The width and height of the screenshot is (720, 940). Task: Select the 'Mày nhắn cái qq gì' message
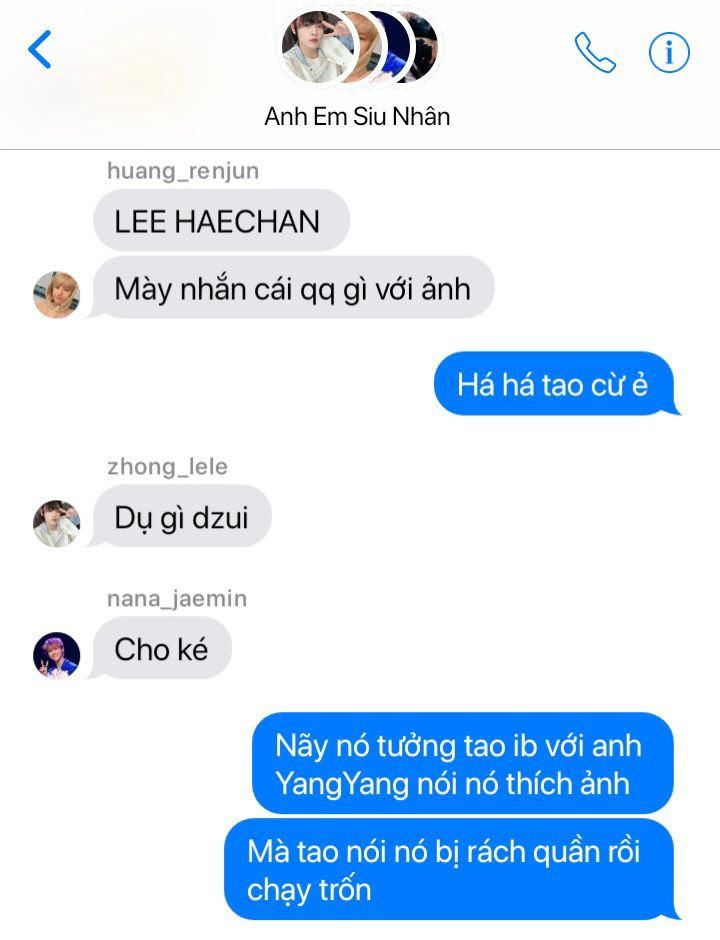click(x=291, y=287)
